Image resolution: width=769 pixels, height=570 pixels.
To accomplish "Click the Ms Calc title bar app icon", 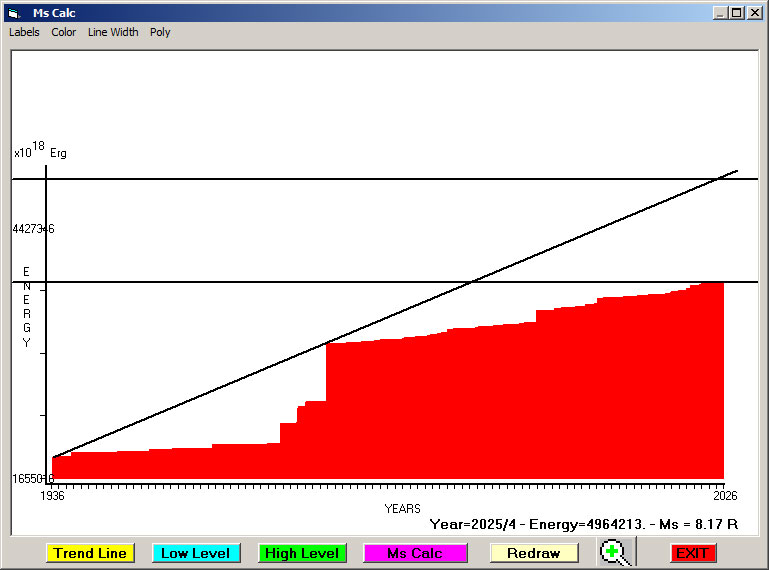I will coord(14,13).
